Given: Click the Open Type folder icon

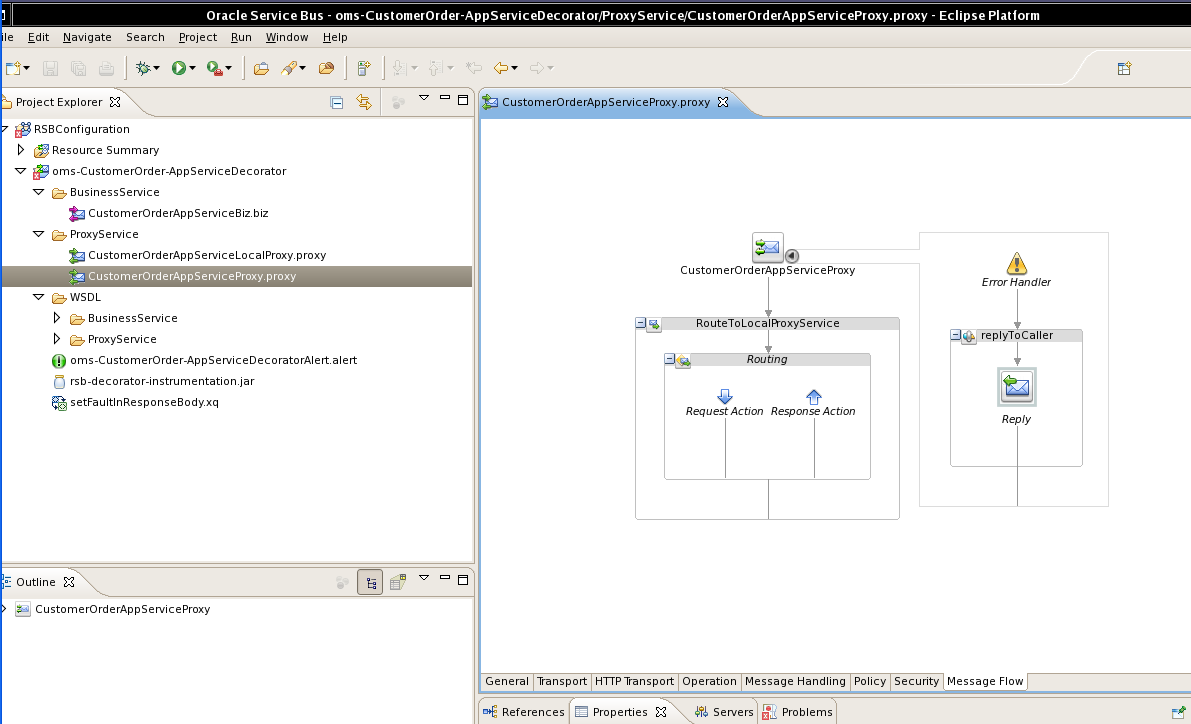Looking at the screenshot, I should click(261, 68).
